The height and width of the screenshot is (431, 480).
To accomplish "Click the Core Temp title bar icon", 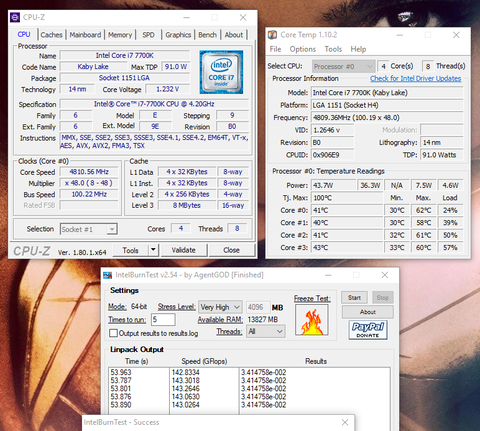I will click(272, 35).
